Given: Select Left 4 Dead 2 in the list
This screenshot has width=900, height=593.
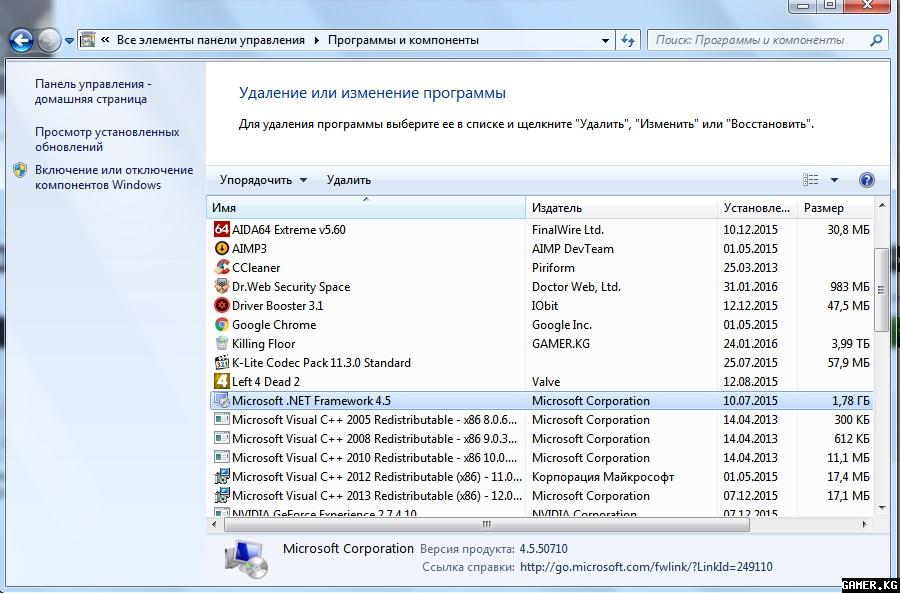Looking at the screenshot, I should point(266,381).
